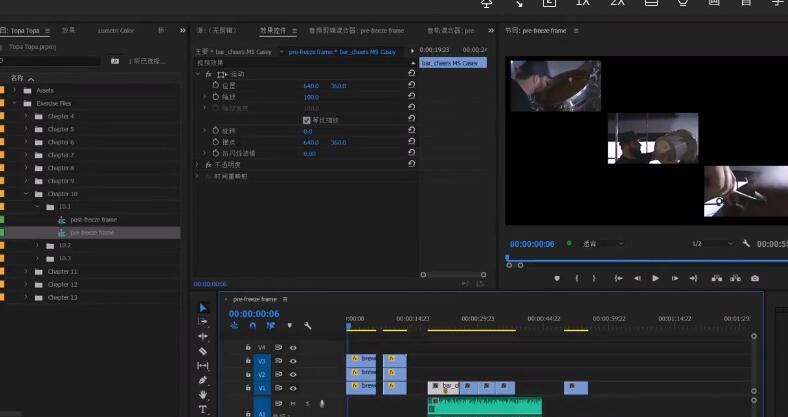Collapse the Chapter 10 folder
The width and height of the screenshot is (788, 417).
[x=27, y=194]
